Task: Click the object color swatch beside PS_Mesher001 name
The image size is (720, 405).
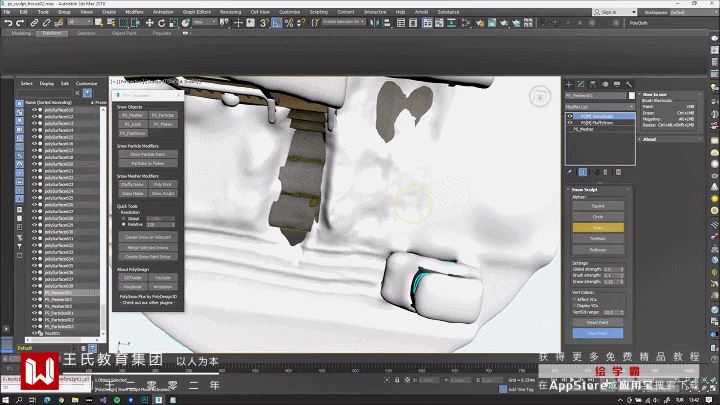Action: pyautogui.click(x=632, y=96)
